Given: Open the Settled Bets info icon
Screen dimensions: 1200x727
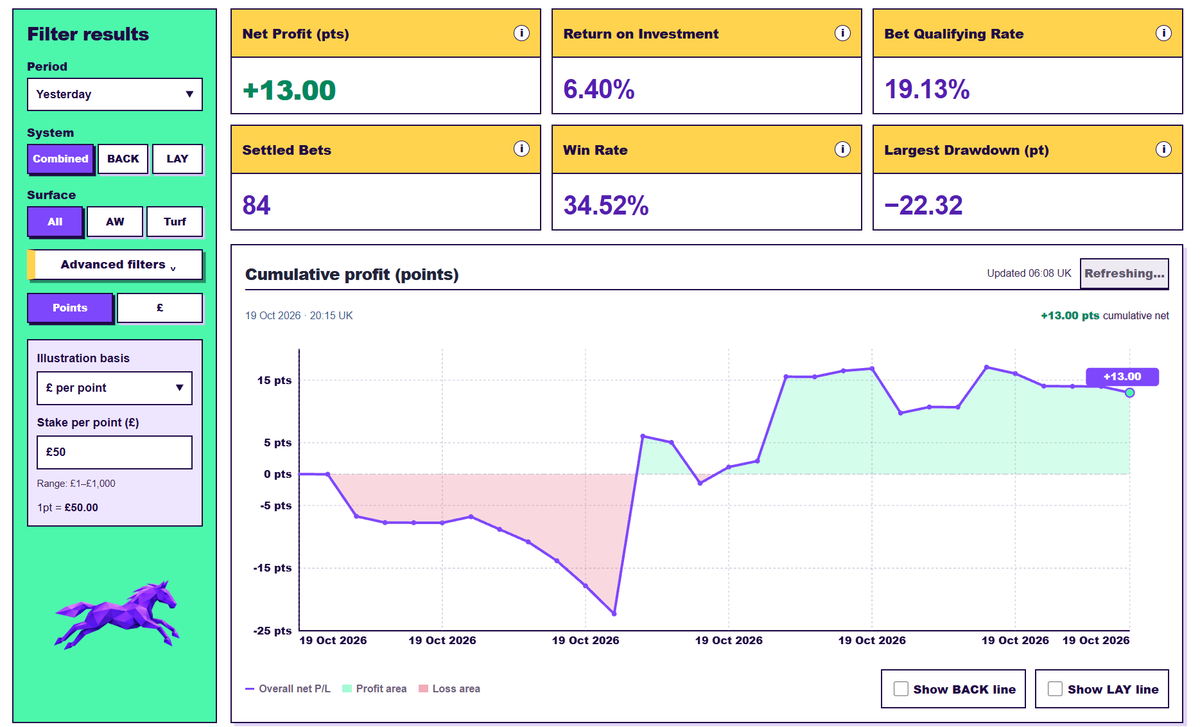Looking at the screenshot, I should coord(521,149).
